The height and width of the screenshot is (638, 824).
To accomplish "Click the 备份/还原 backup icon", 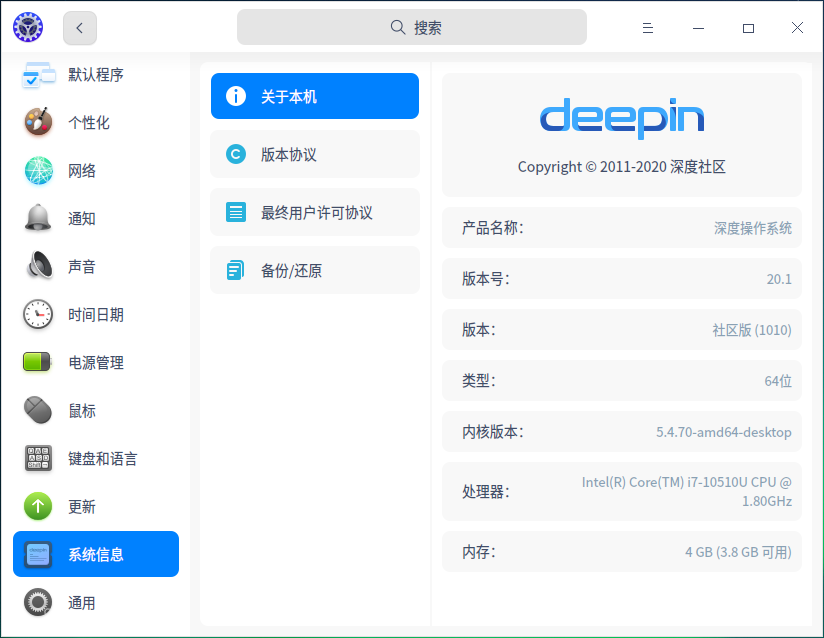I will 235,270.
